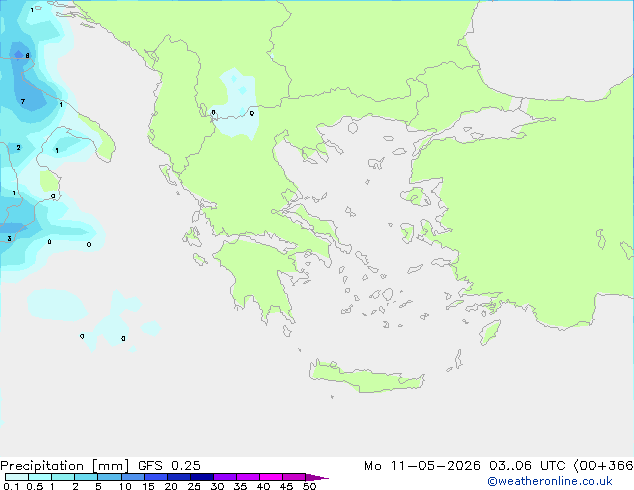Viewport: 634px width, 490px height.
Task: Click the legend label '10'
Action: (x=125, y=486)
